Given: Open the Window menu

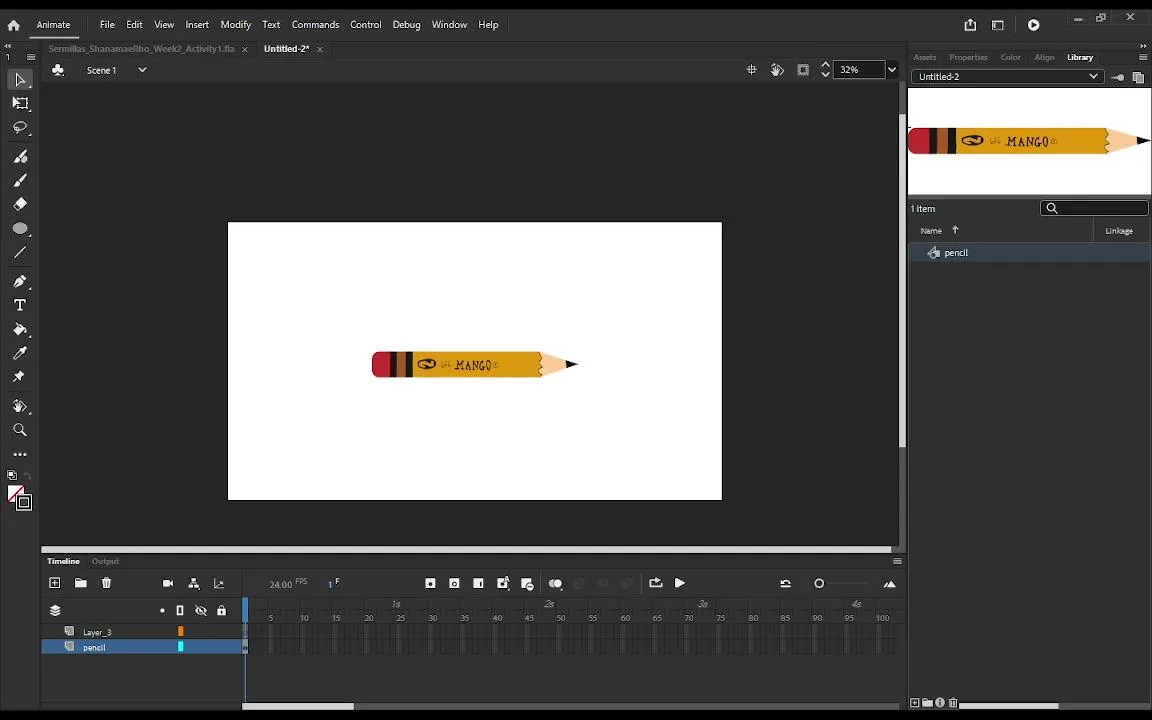Looking at the screenshot, I should point(449,24).
